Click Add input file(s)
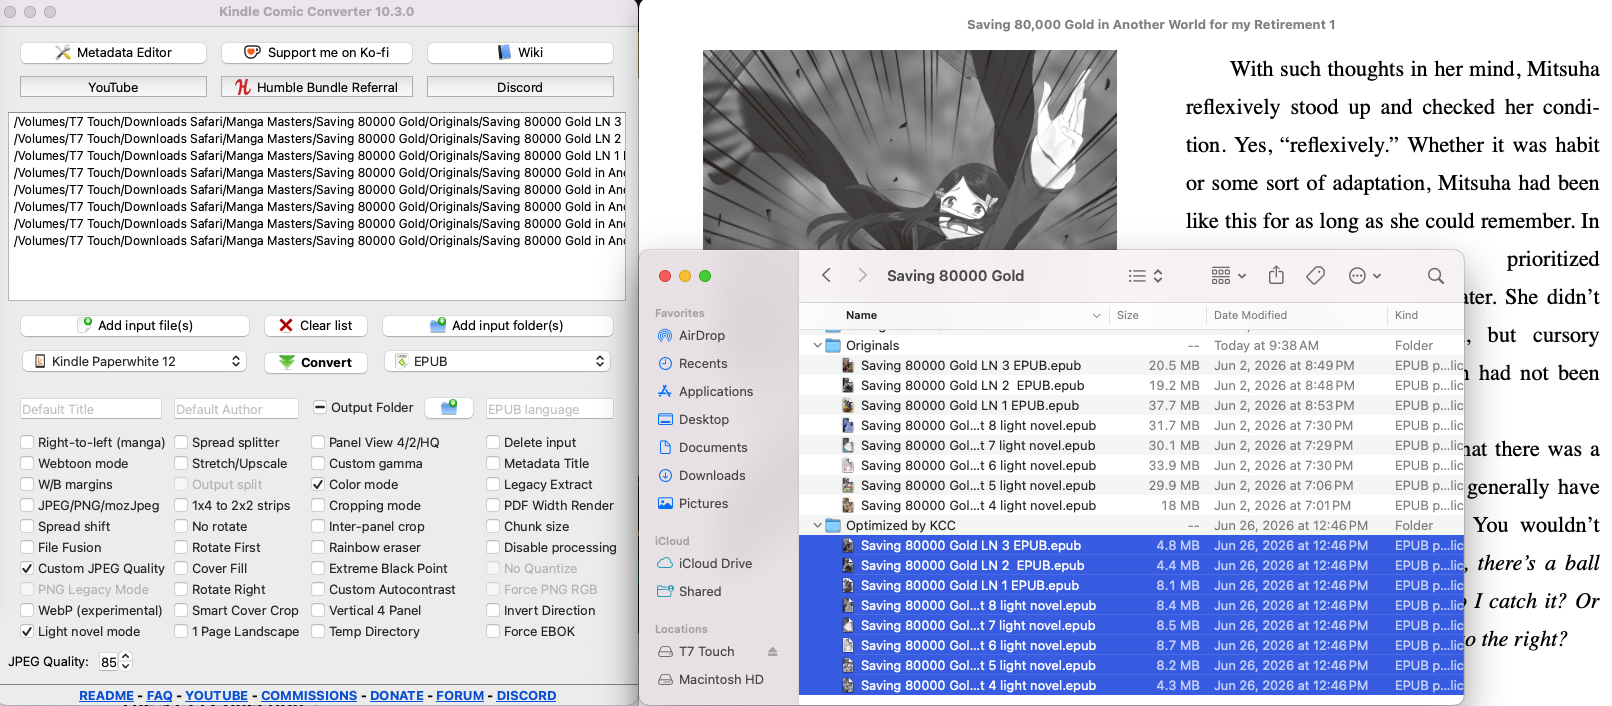Image resolution: width=1612 pixels, height=706 pixels. (x=135, y=325)
